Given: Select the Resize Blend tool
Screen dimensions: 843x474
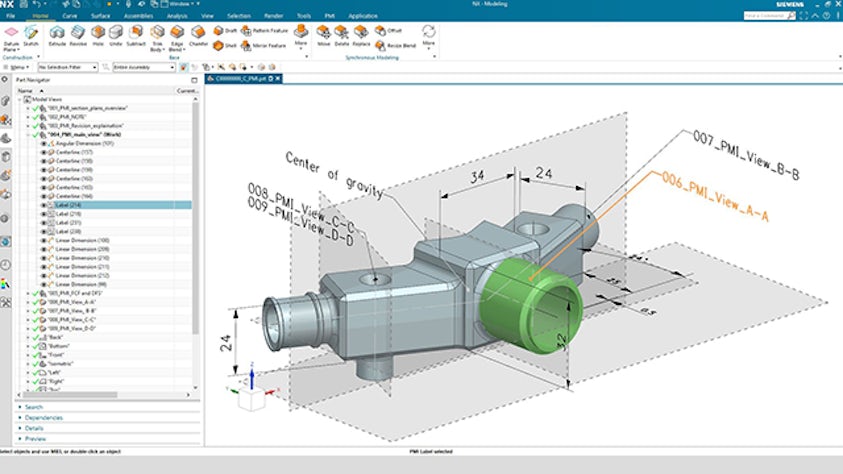Looking at the screenshot, I should (396, 46).
